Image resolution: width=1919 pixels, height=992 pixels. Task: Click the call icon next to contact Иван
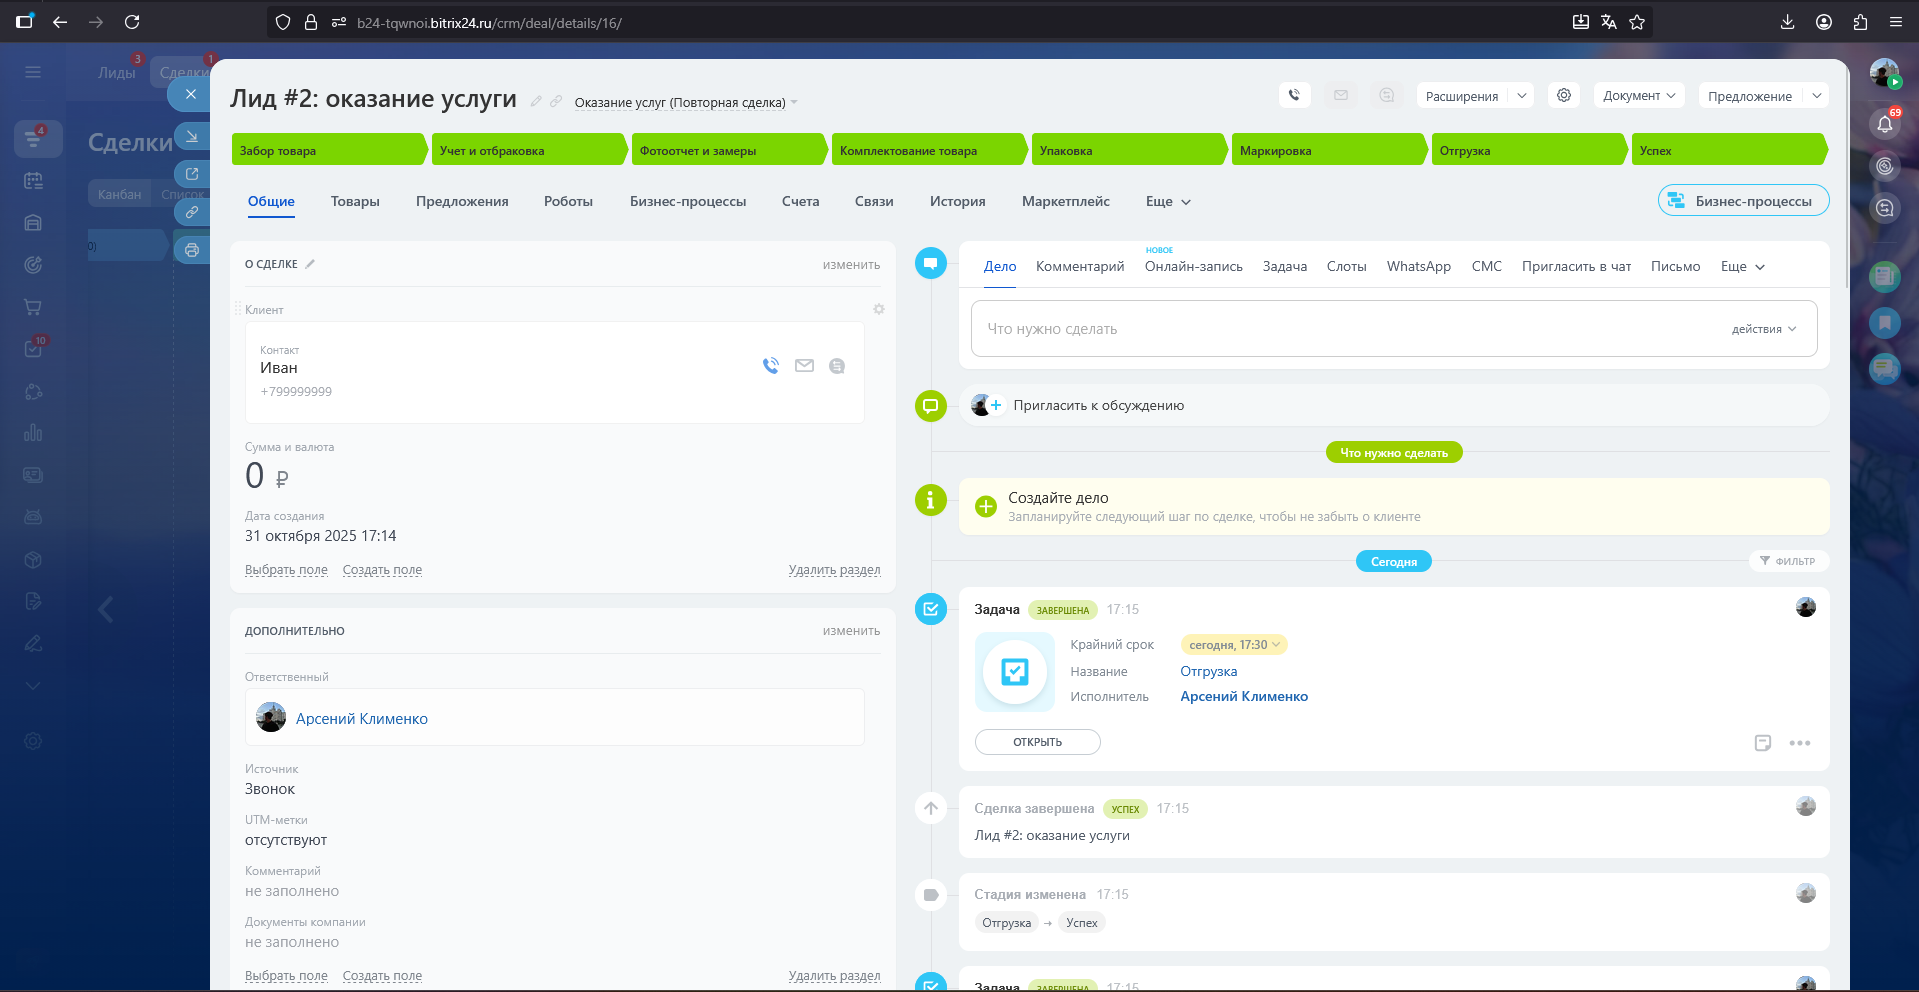point(771,366)
